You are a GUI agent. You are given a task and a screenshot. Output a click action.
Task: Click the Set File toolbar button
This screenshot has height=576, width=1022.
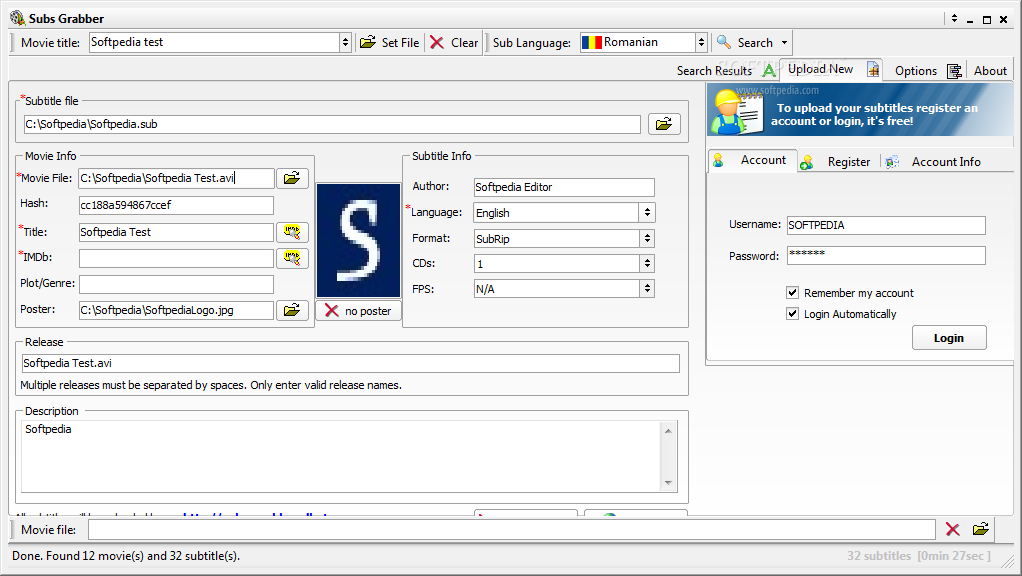(390, 42)
